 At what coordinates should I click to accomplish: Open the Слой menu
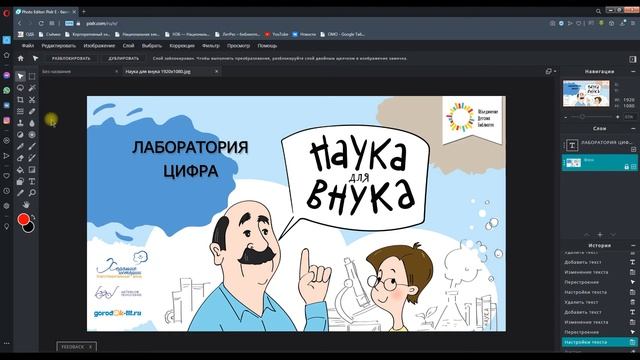click(x=128, y=46)
